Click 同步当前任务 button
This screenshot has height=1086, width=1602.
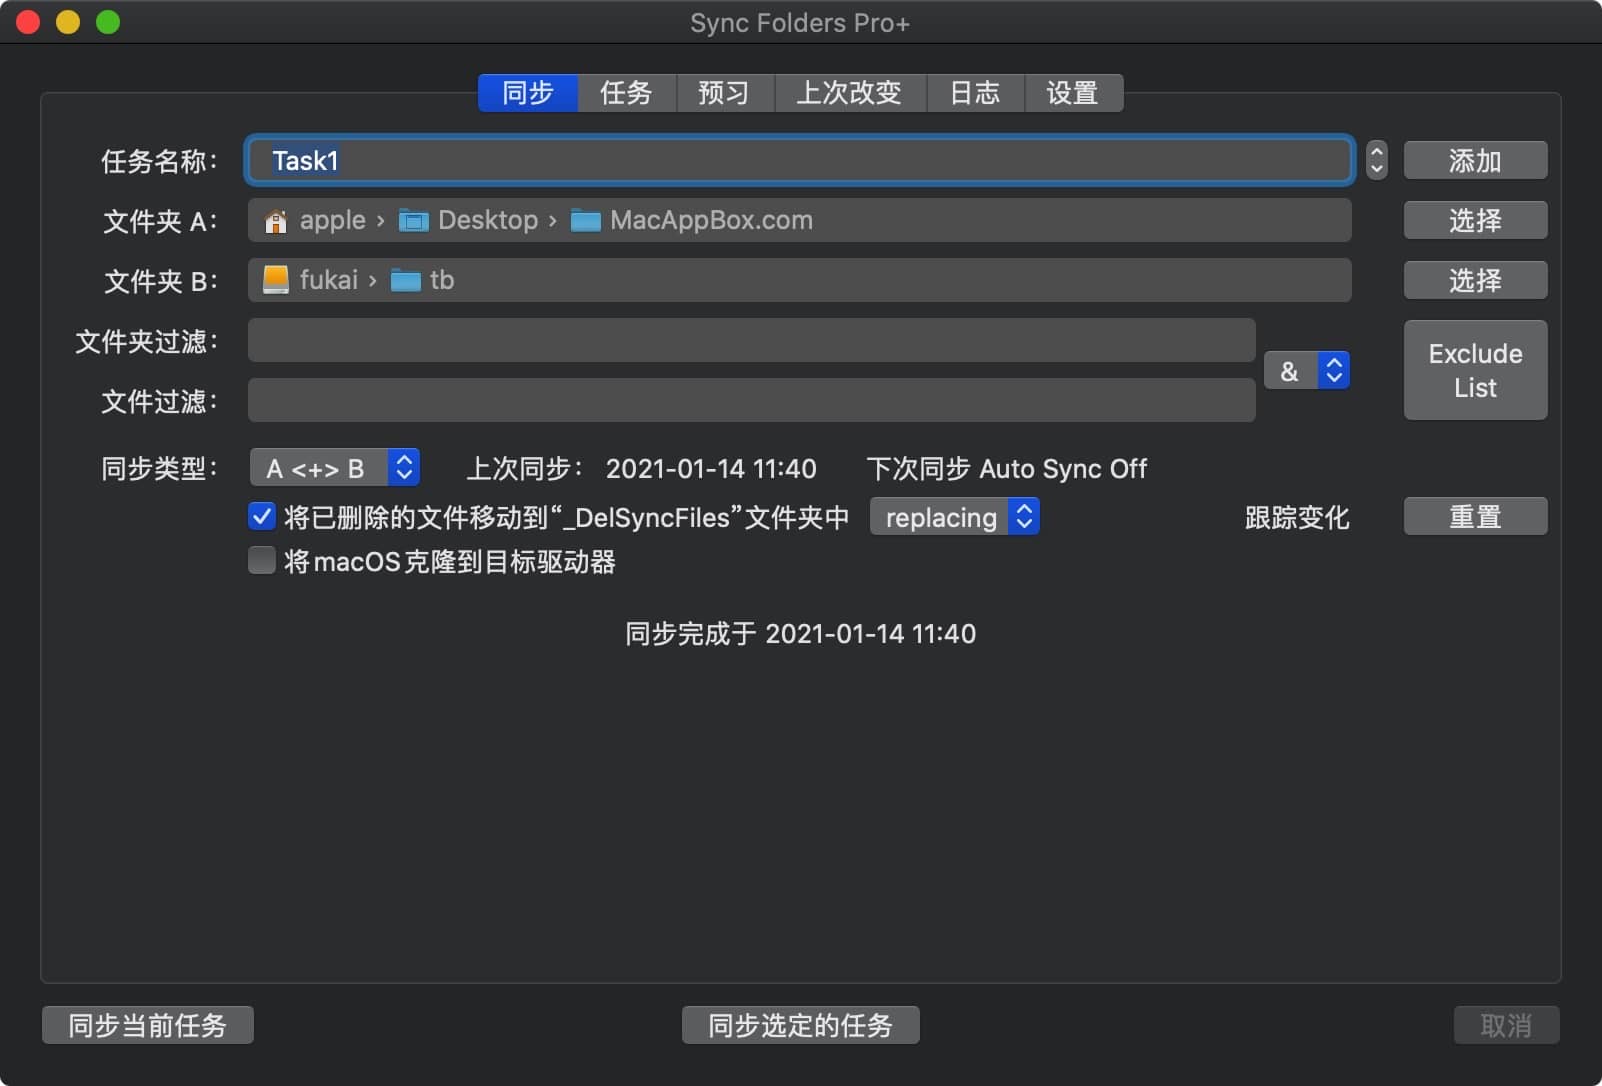point(148,1025)
